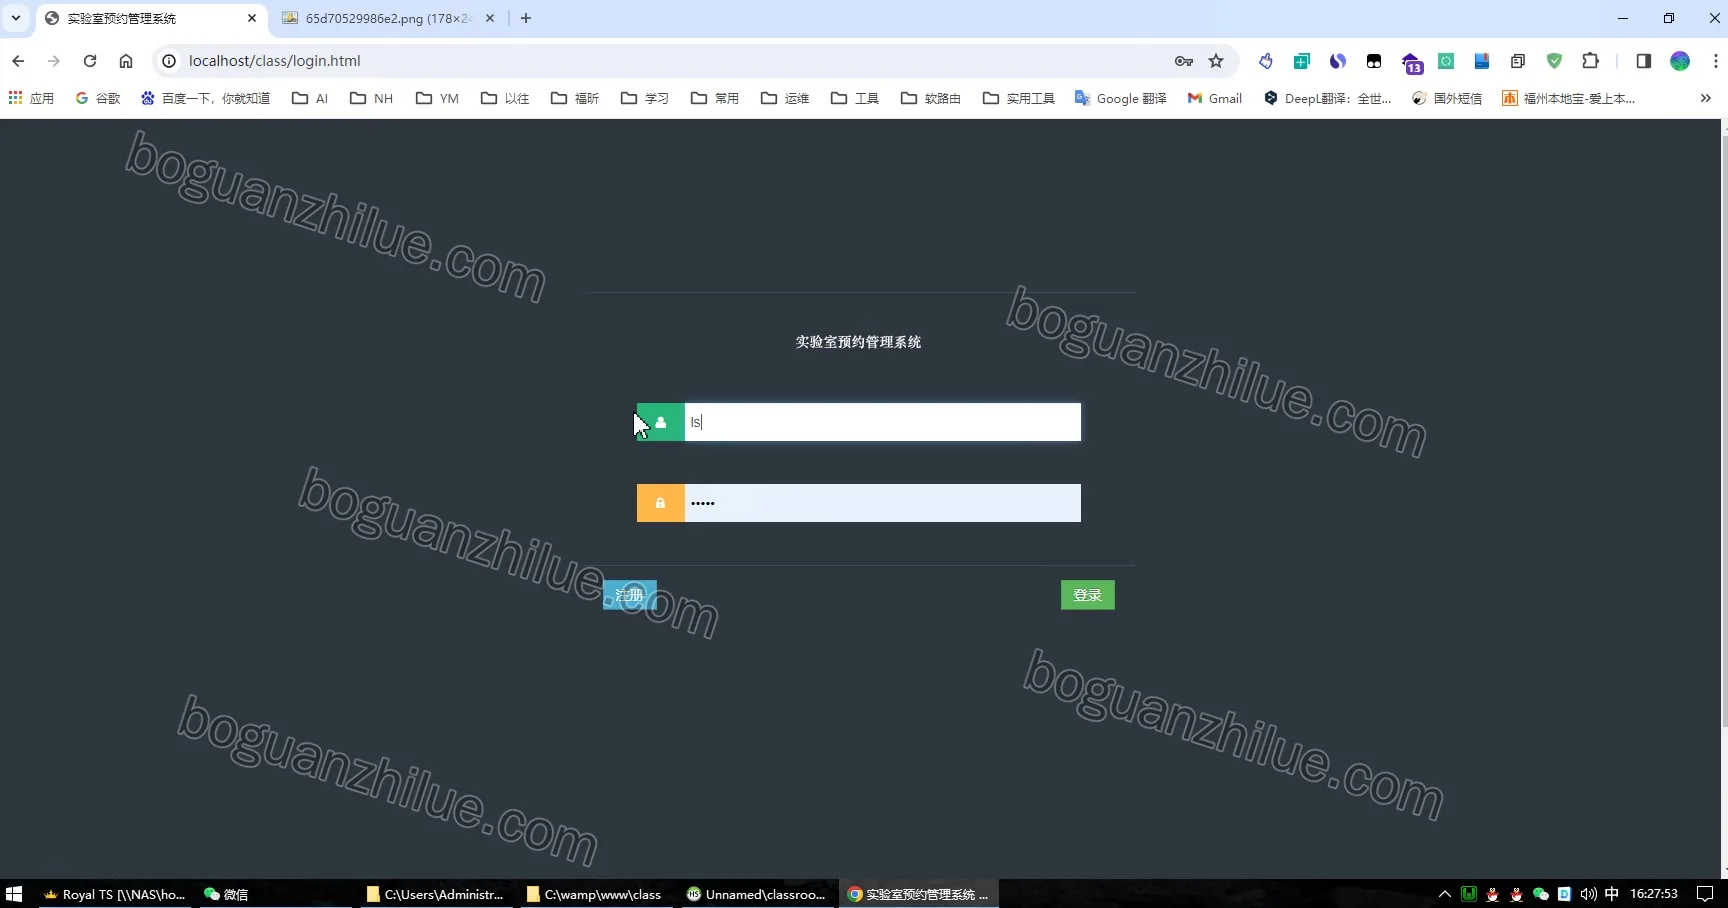
Task: Click the address bar URL
Action: tap(275, 61)
